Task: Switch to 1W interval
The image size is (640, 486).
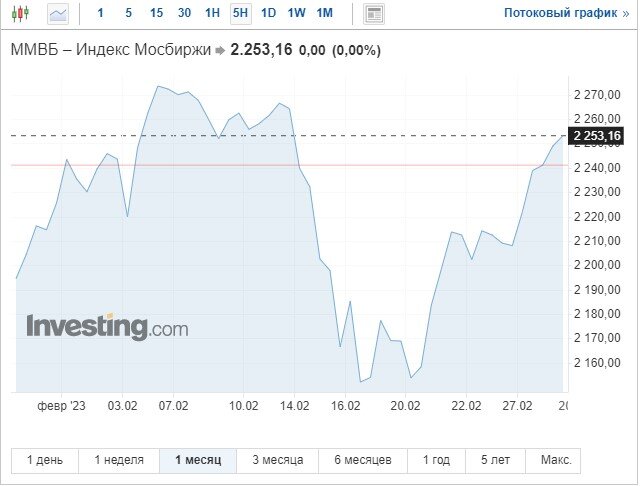Action: point(296,13)
